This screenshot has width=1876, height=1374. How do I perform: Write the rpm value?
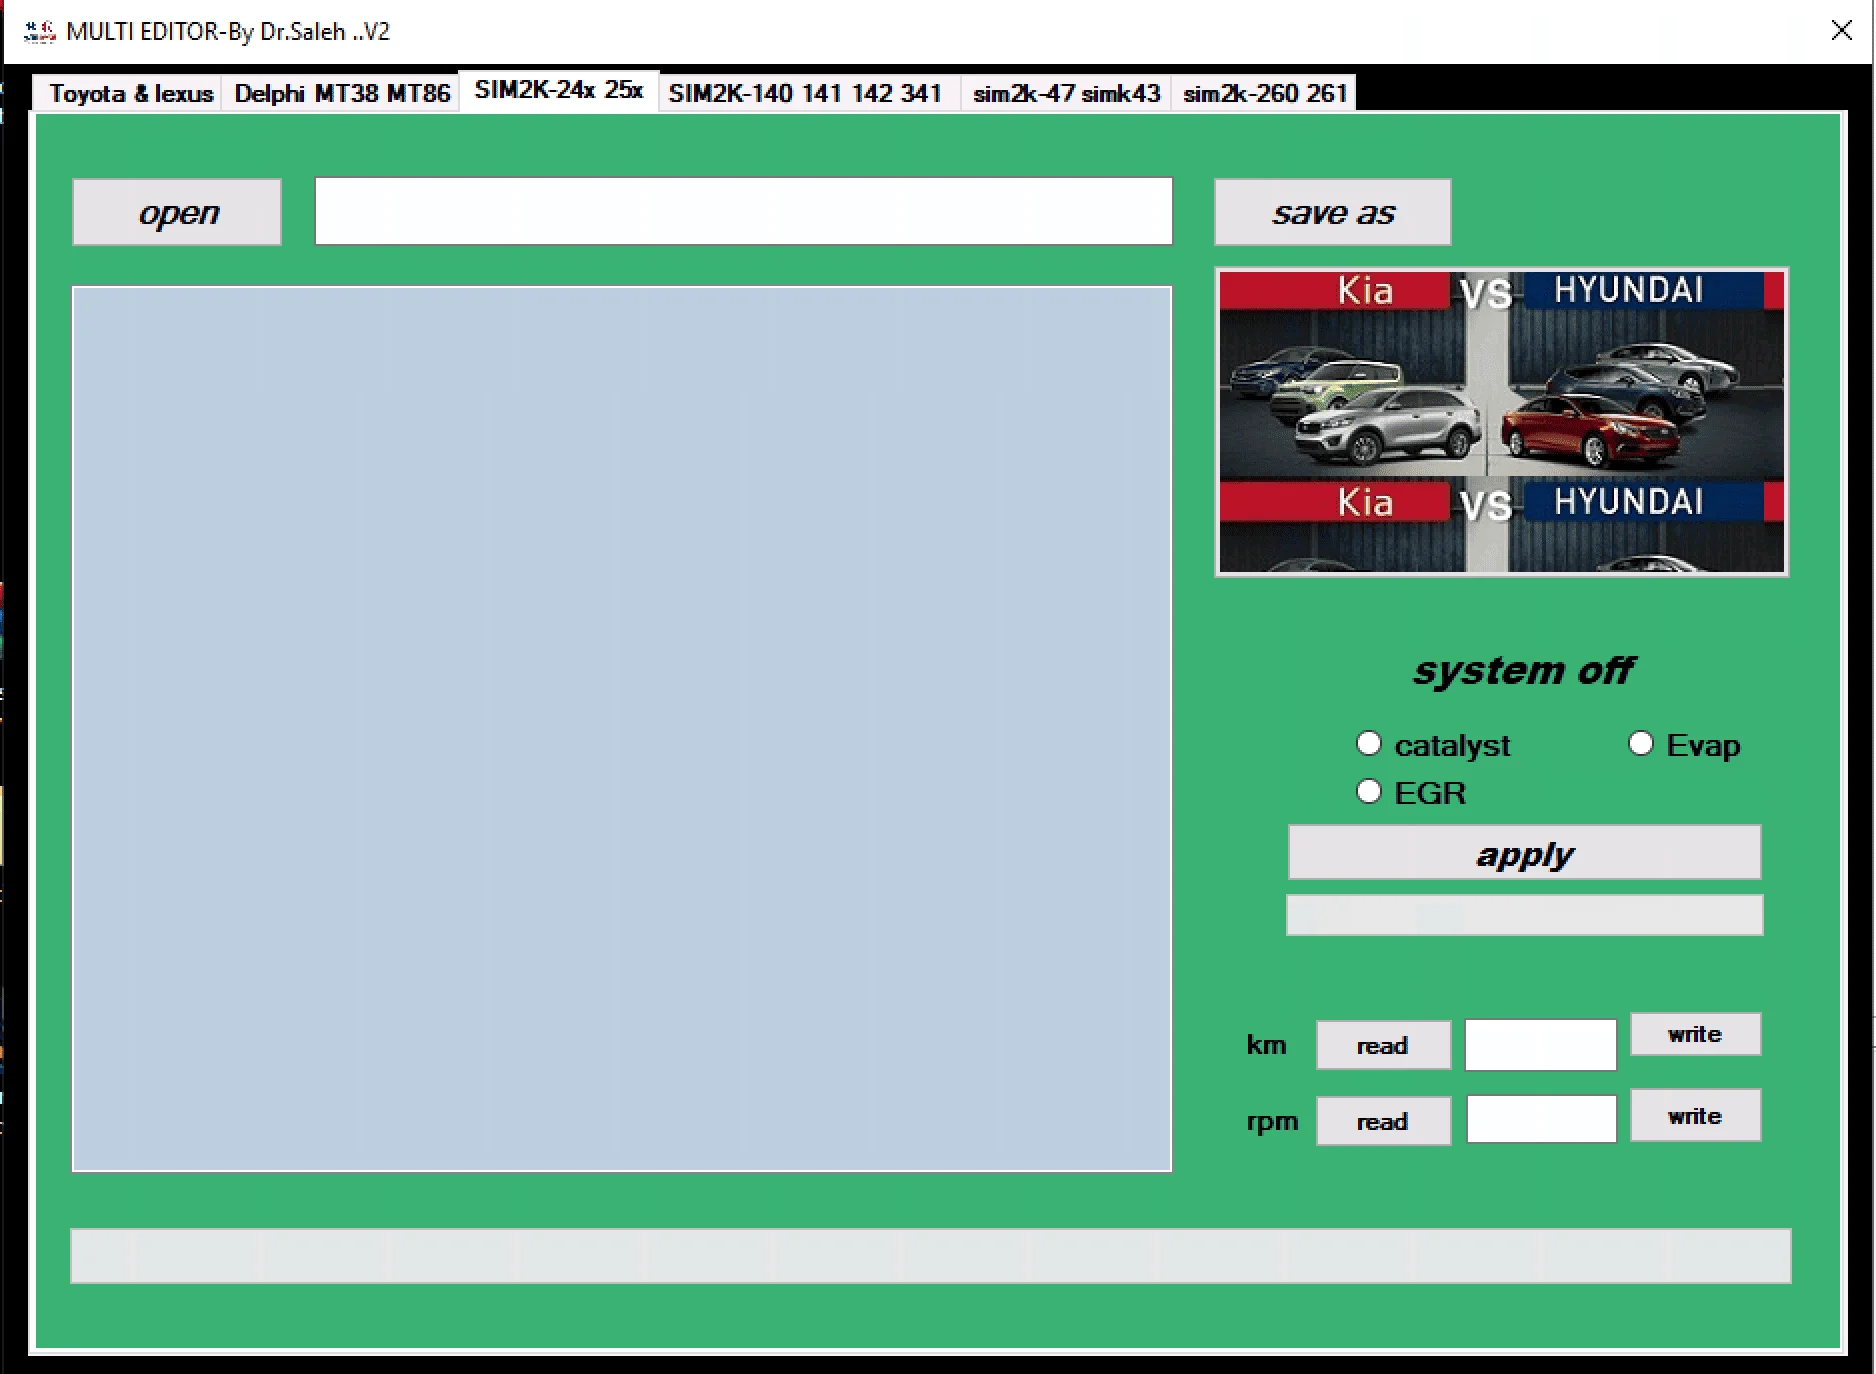[x=1695, y=1116]
